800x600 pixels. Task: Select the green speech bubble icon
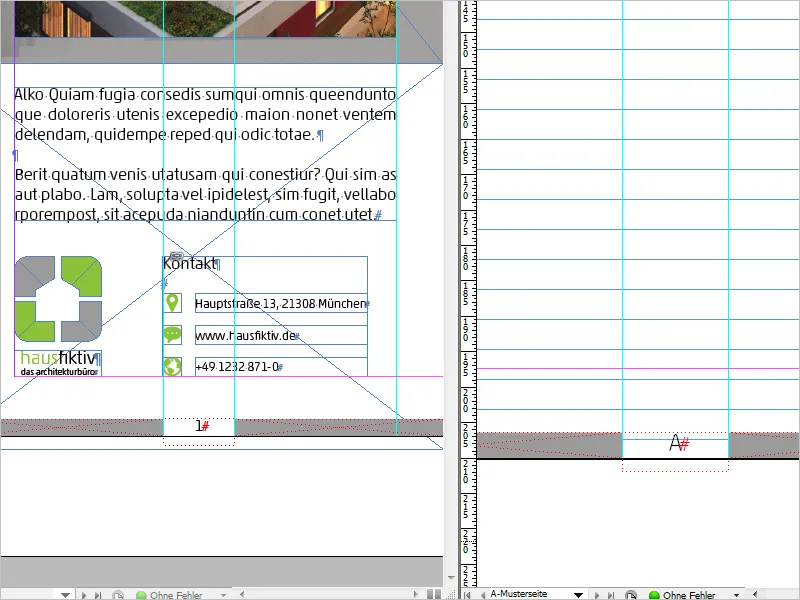click(172, 335)
